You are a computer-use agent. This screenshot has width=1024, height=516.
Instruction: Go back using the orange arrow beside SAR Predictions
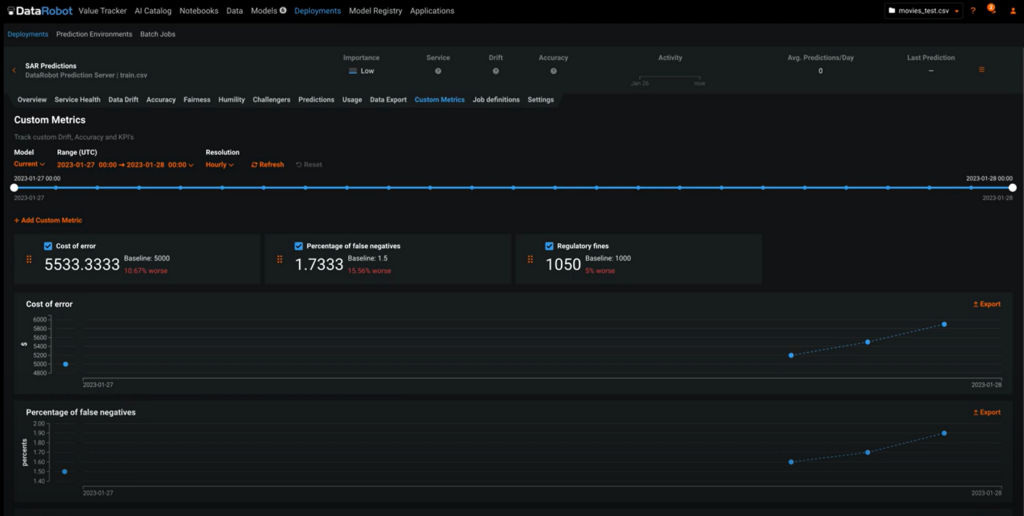point(14,70)
